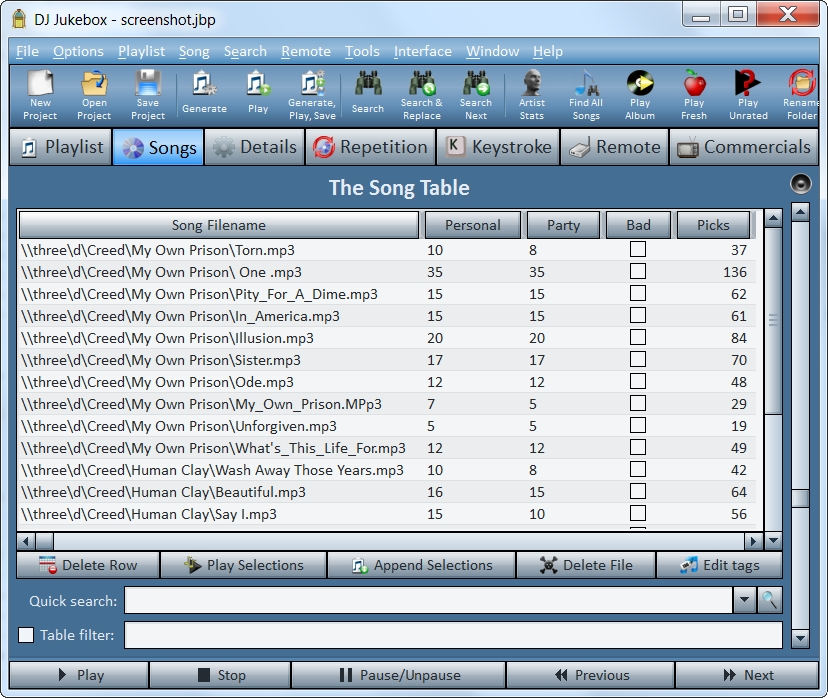828x698 pixels.
Task: Open the File menu
Action: click(27, 51)
